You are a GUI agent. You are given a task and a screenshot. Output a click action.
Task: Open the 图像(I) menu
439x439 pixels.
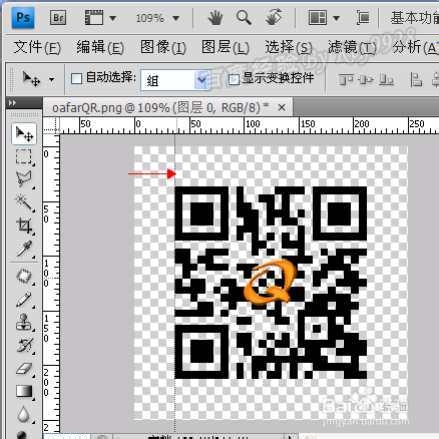click(x=163, y=47)
